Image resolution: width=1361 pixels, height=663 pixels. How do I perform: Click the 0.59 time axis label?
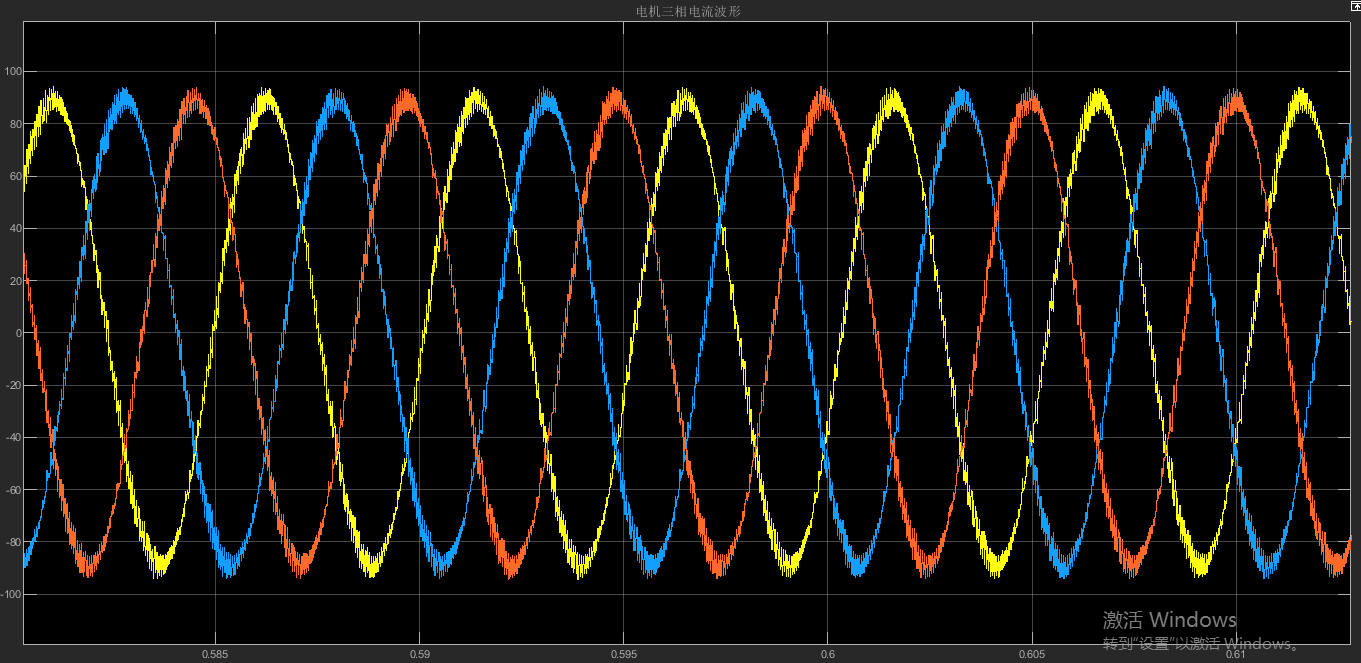[x=421, y=655]
